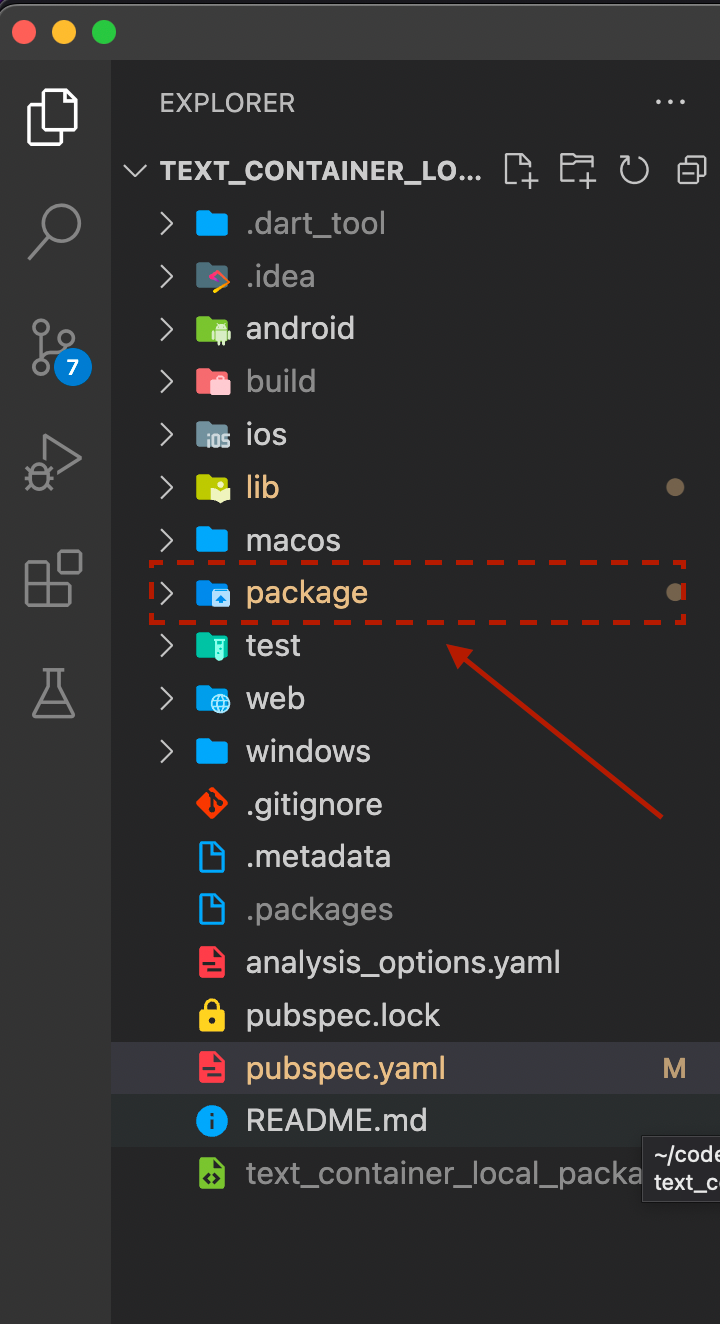Viewport: 720px width, 1324px height.
Task: Open the Explorer view in activity bar
Action: point(53,117)
